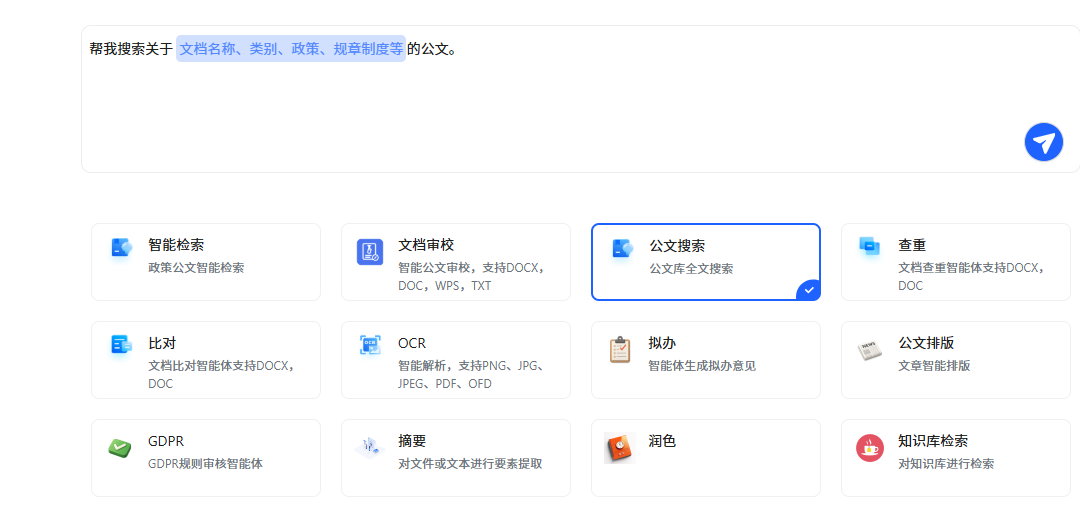Click the 公文排版 newspaper icon
Image resolution: width=1080 pixels, height=505 pixels.
coord(869,350)
